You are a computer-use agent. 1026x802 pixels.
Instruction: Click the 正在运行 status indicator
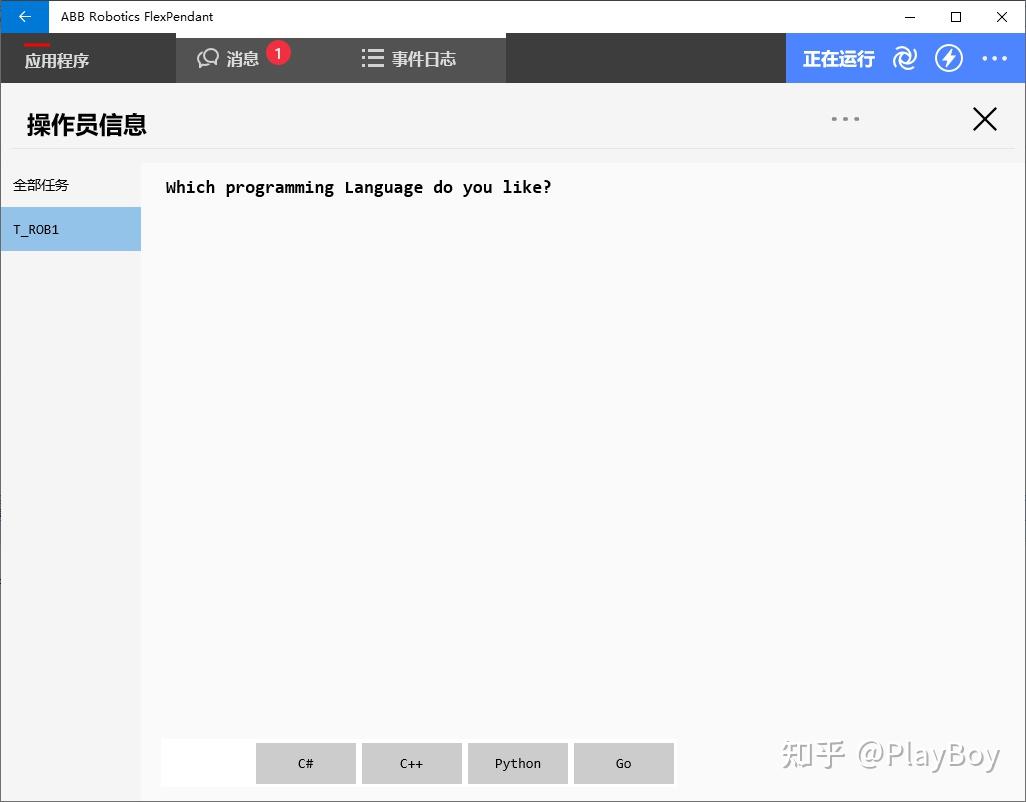(838, 58)
